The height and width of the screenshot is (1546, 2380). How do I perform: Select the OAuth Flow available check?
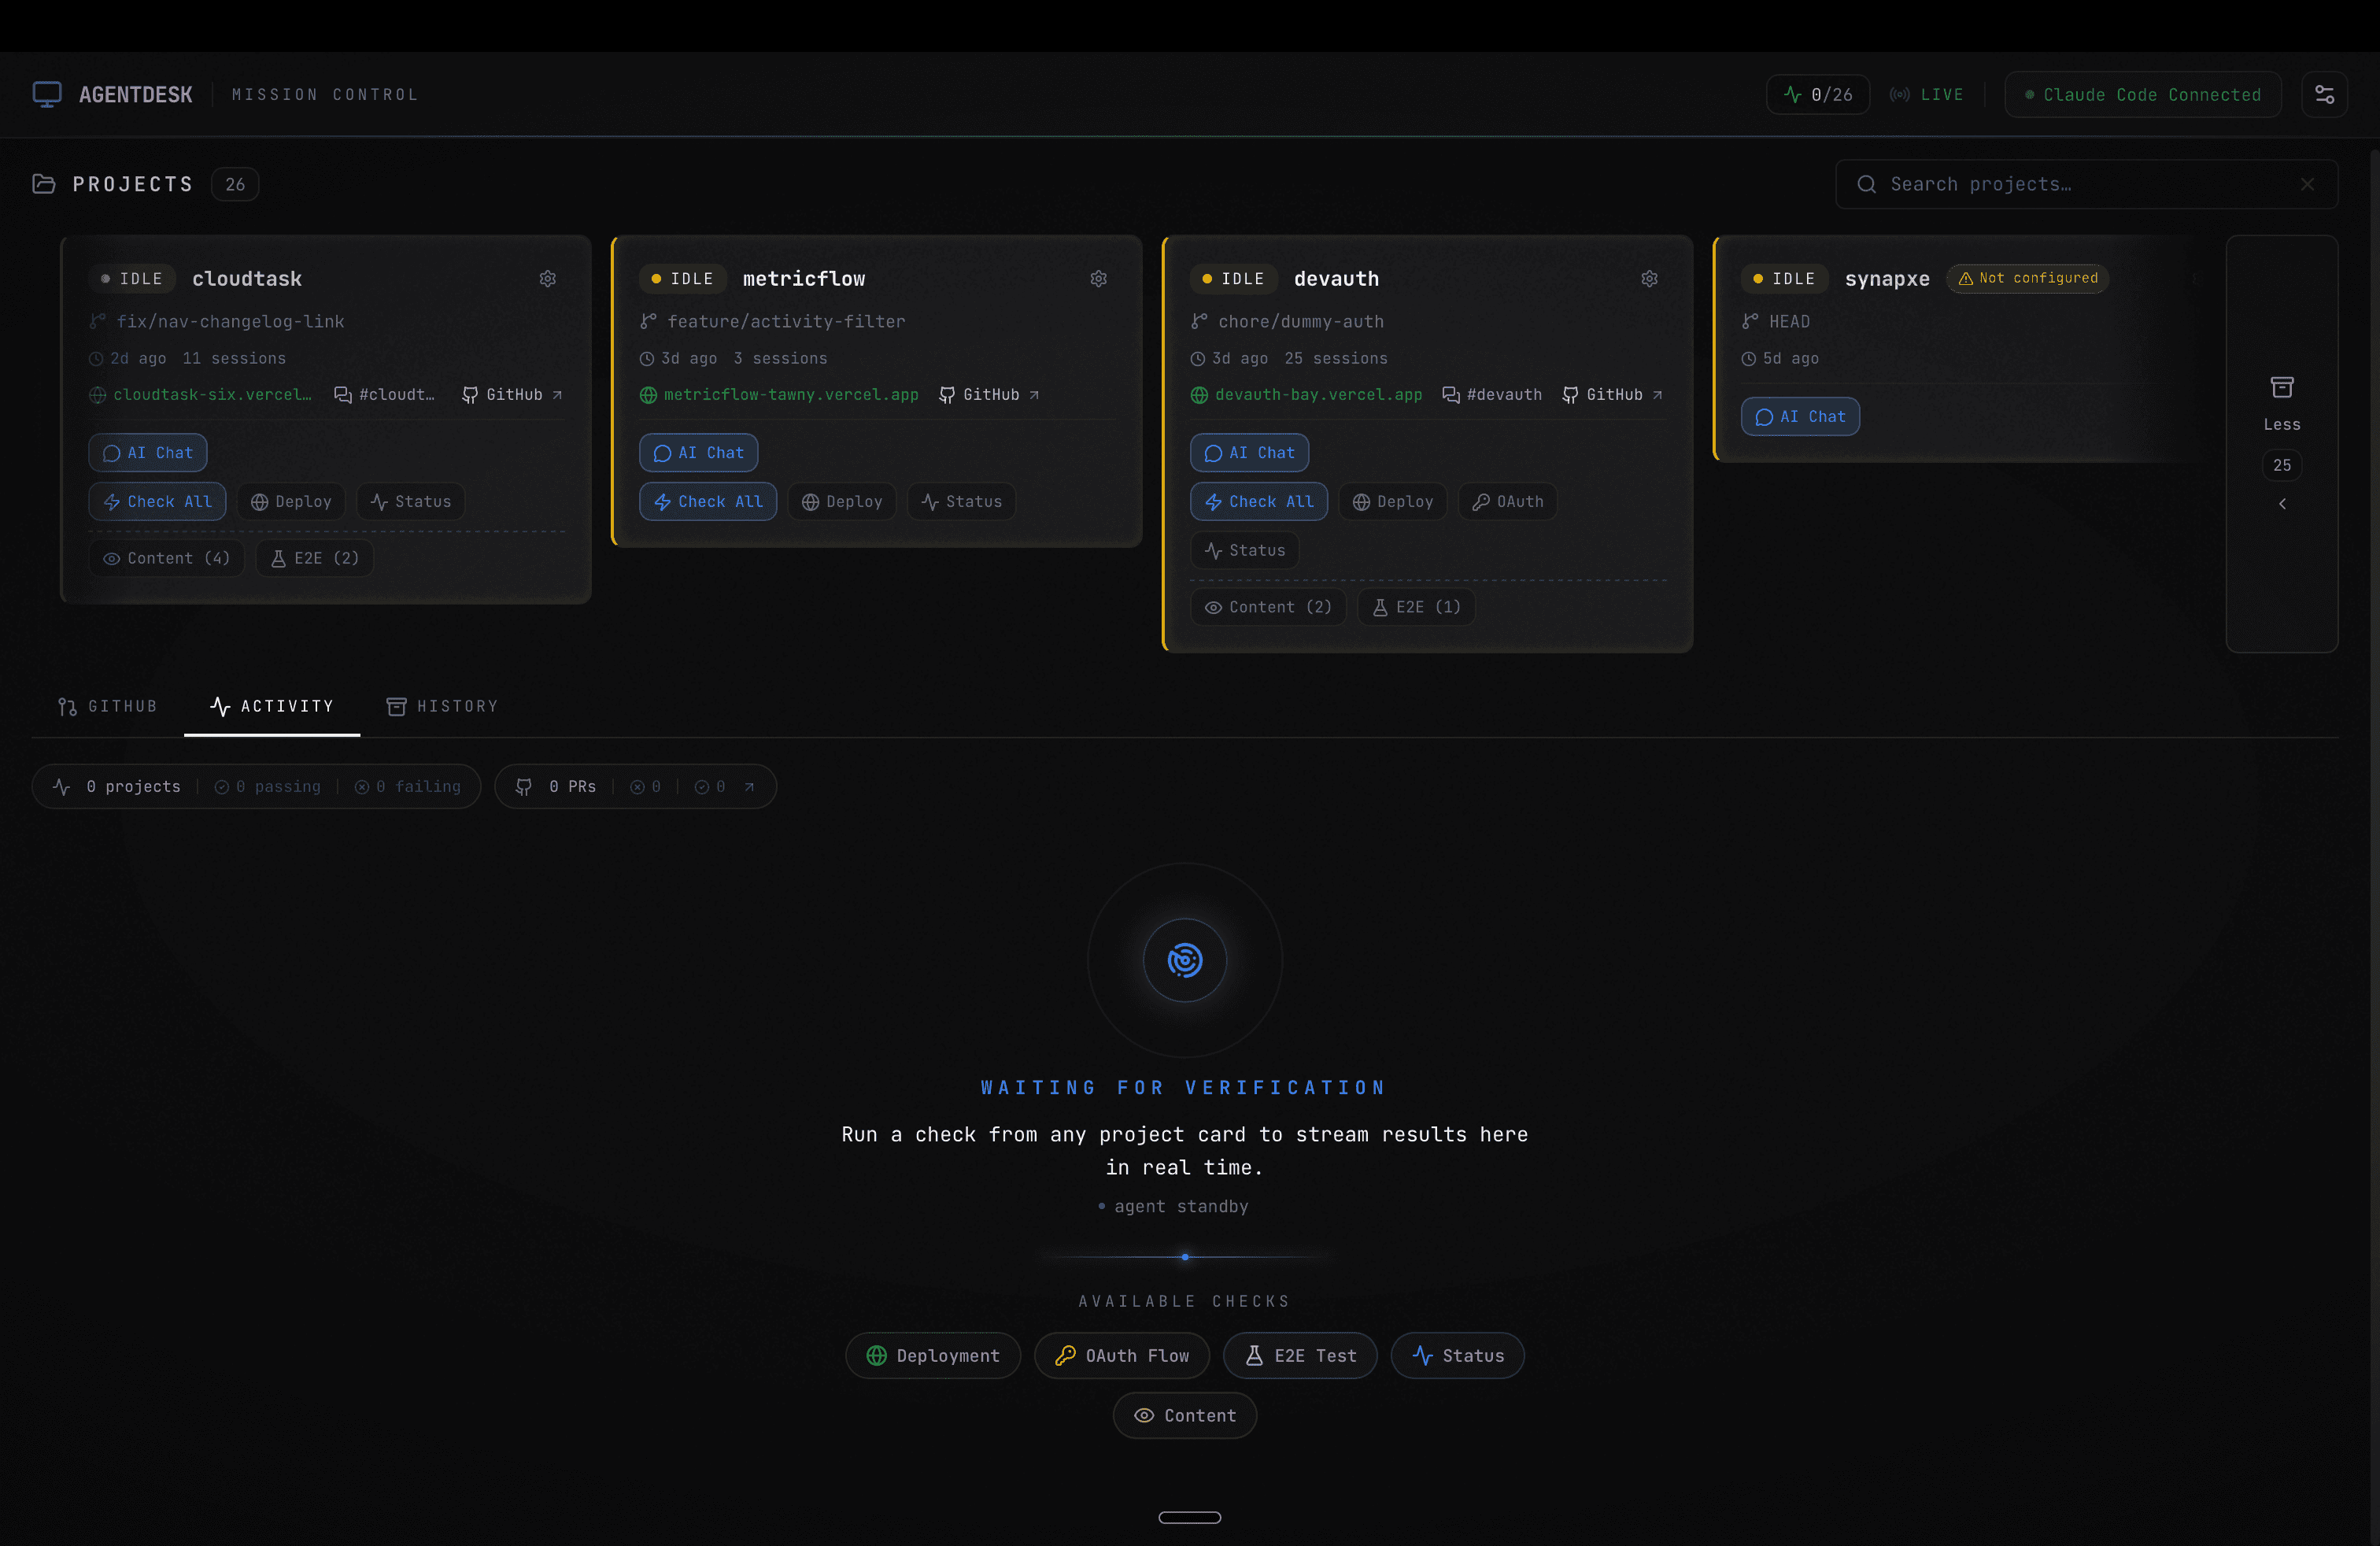[1122, 1356]
